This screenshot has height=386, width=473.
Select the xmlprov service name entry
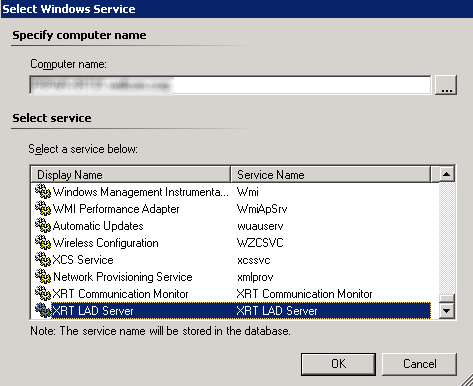tap(255, 277)
